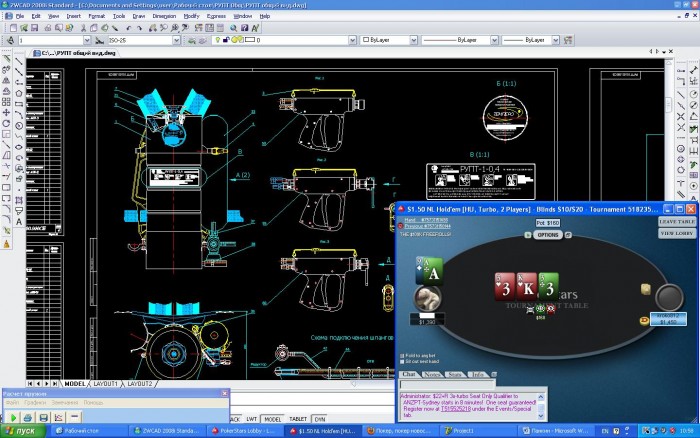Click the Zoom Realtime magnifier icon

(x=163, y=28)
